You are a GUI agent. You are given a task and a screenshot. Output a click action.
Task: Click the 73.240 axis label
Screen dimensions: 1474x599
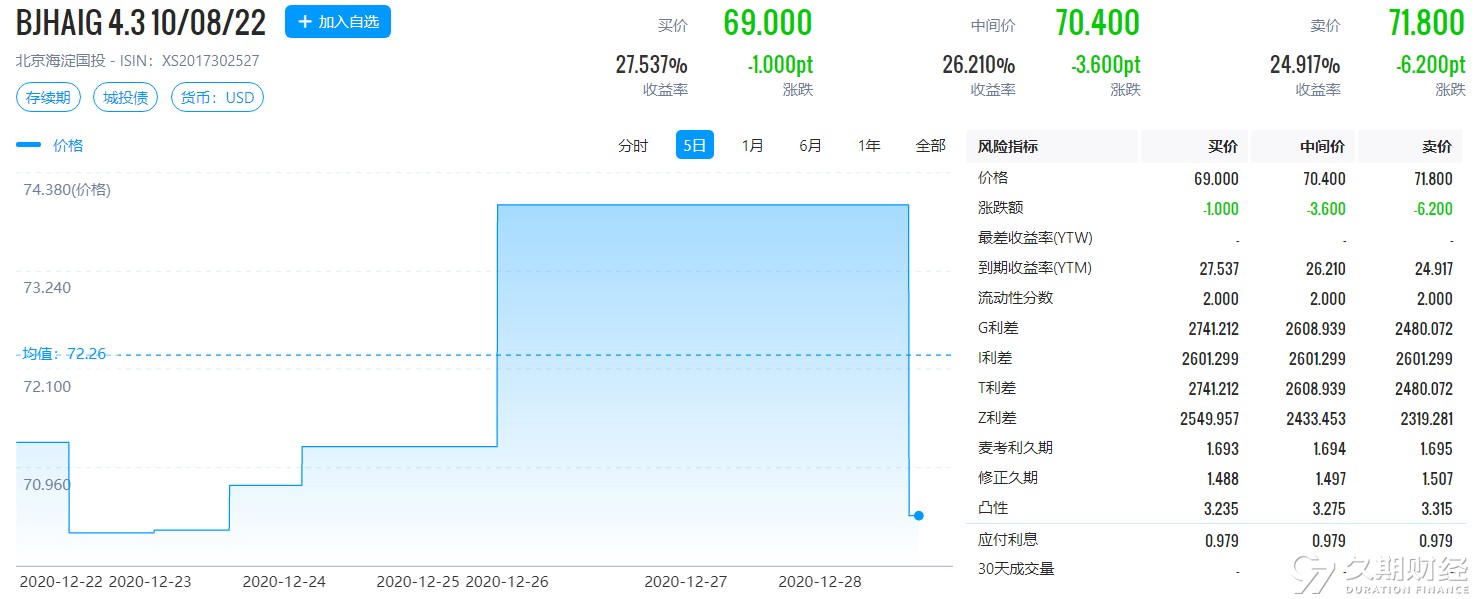pos(47,288)
